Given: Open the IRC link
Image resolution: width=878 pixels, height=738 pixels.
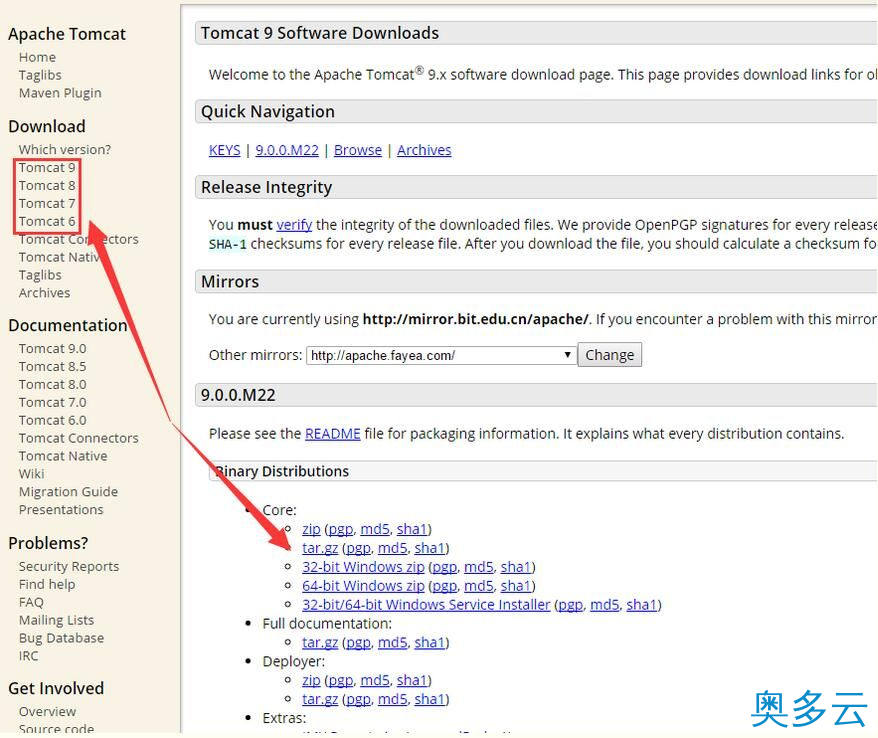Looking at the screenshot, I should point(28,656).
